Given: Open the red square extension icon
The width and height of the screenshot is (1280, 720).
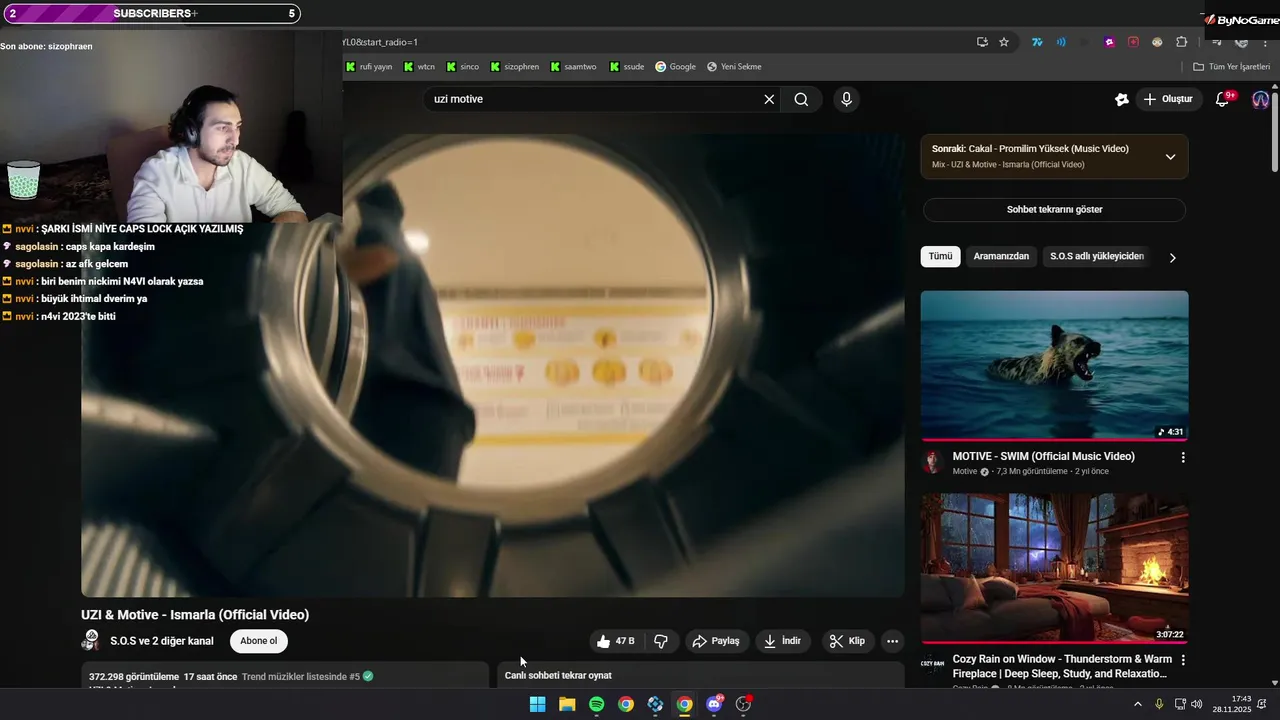Looking at the screenshot, I should (x=1133, y=42).
